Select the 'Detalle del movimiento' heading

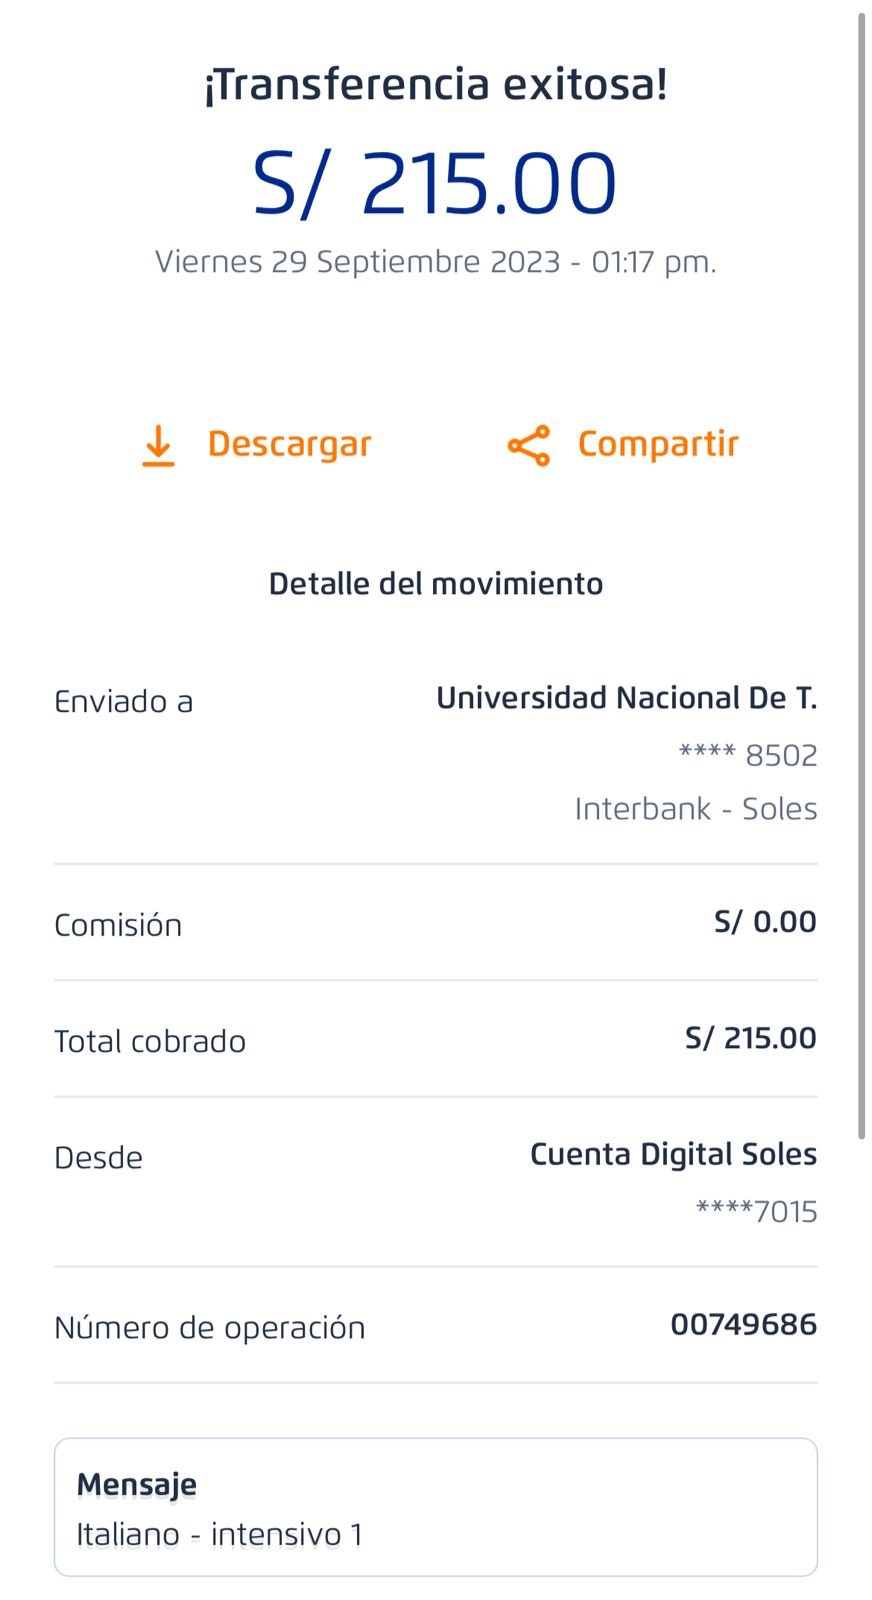[x=435, y=584]
